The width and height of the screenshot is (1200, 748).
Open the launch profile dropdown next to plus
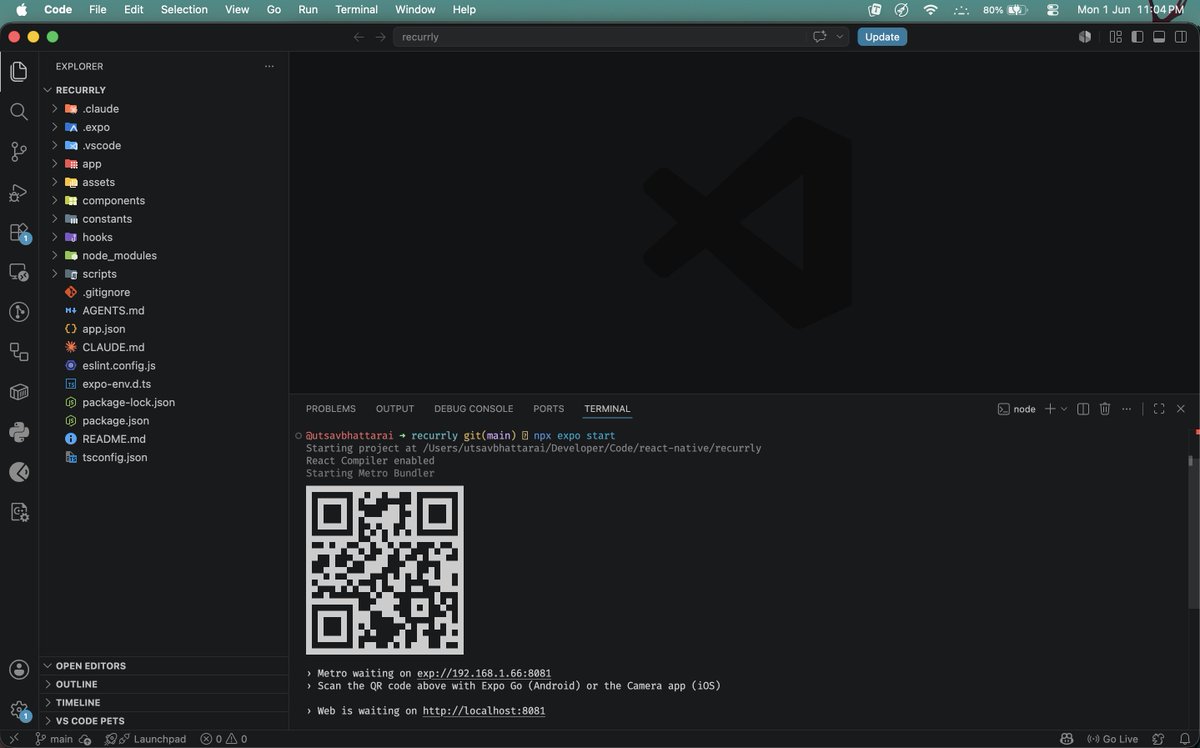coord(1064,409)
